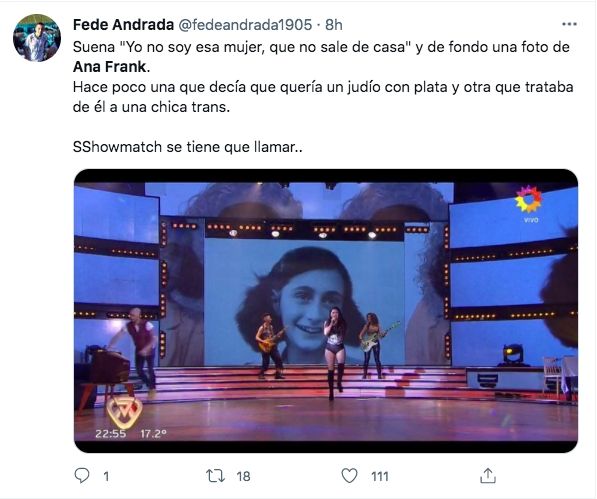Open the three-dot more options menu

pos(569,24)
